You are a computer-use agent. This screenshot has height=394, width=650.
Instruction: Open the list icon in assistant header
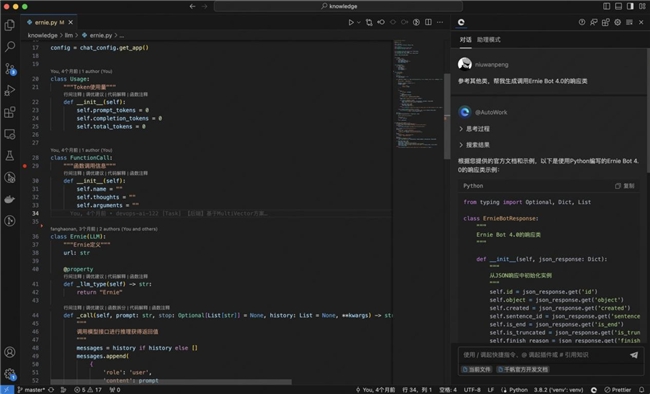pyautogui.click(x=629, y=22)
